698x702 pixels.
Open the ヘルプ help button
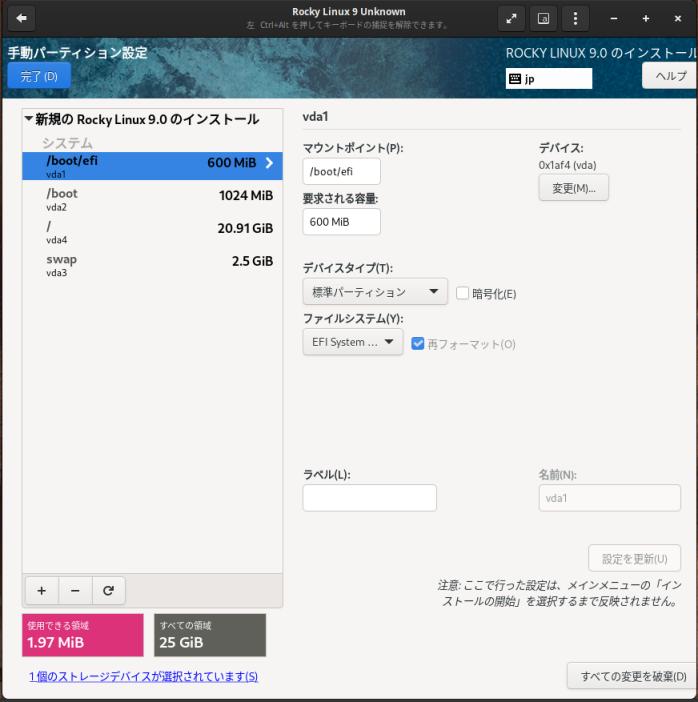pyautogui.click(x=670, y=76)
